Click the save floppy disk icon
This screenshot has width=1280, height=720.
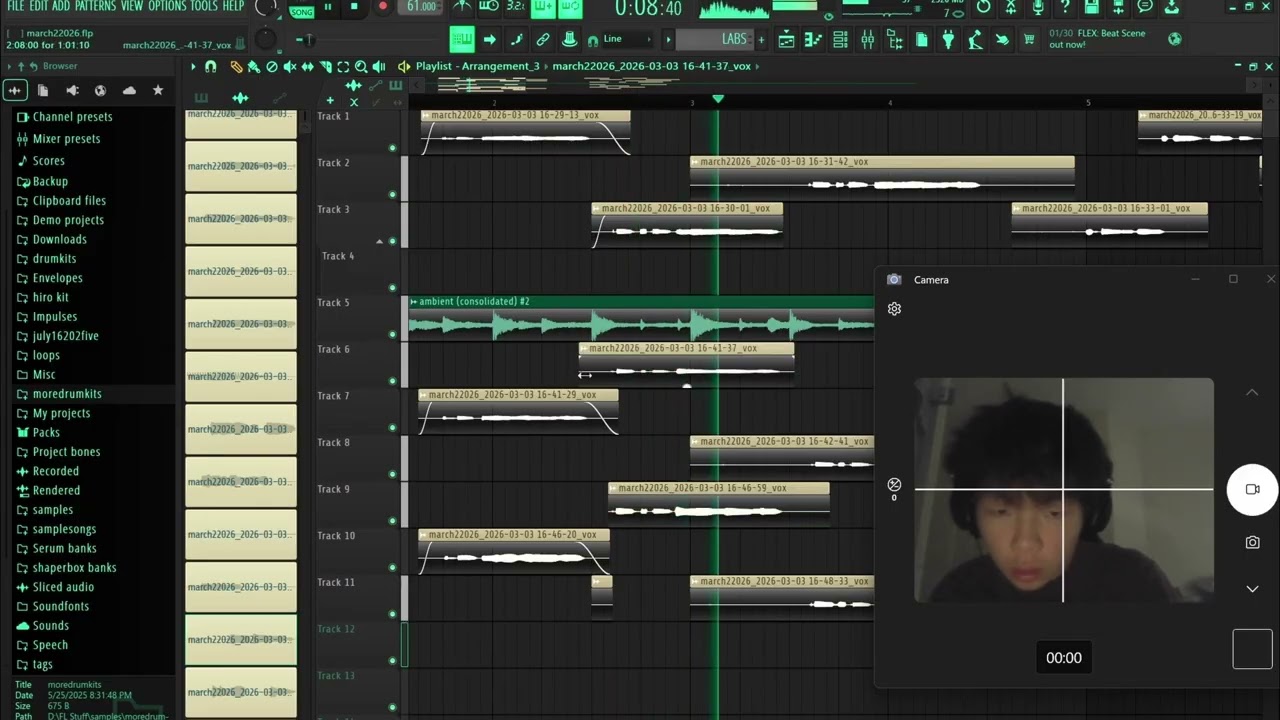point(1092,7)
